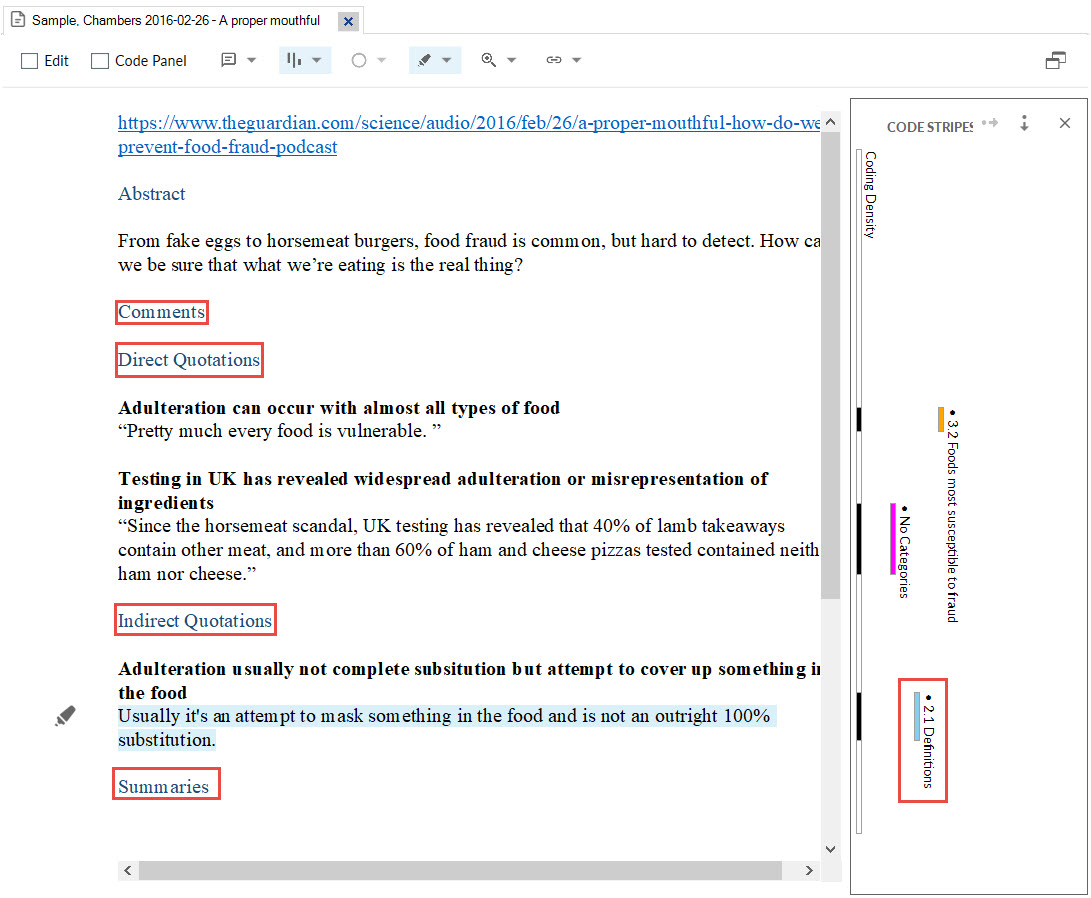
Task: Click the document's vertical scroll-down arrow
Action: pos(831,849)
